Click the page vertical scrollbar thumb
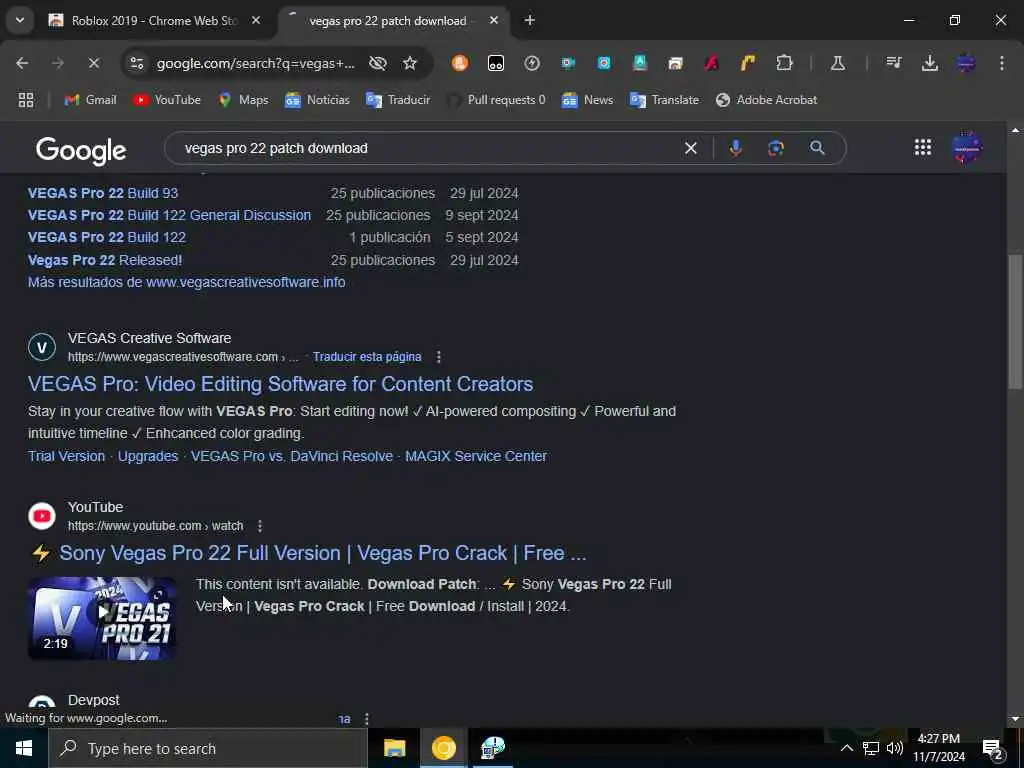 point(1015,321)
